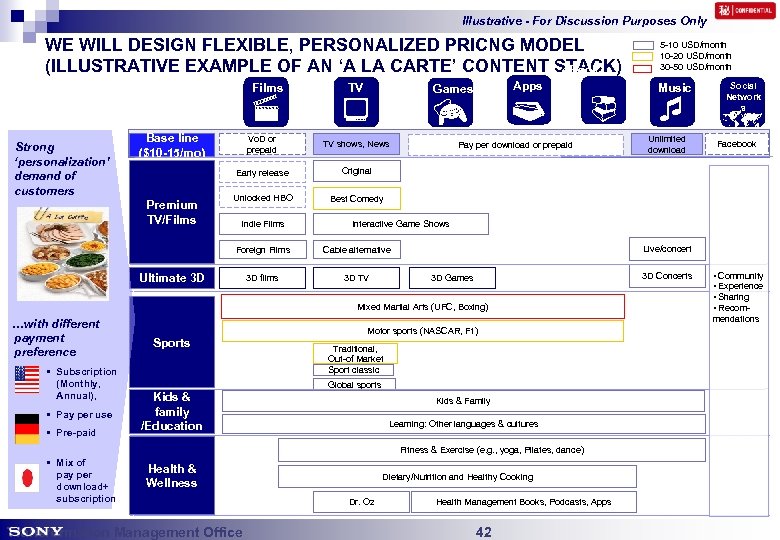Click the Indie Films box
Image resolution: width=780 pixels, height=540 pixels.
point(262,224)
